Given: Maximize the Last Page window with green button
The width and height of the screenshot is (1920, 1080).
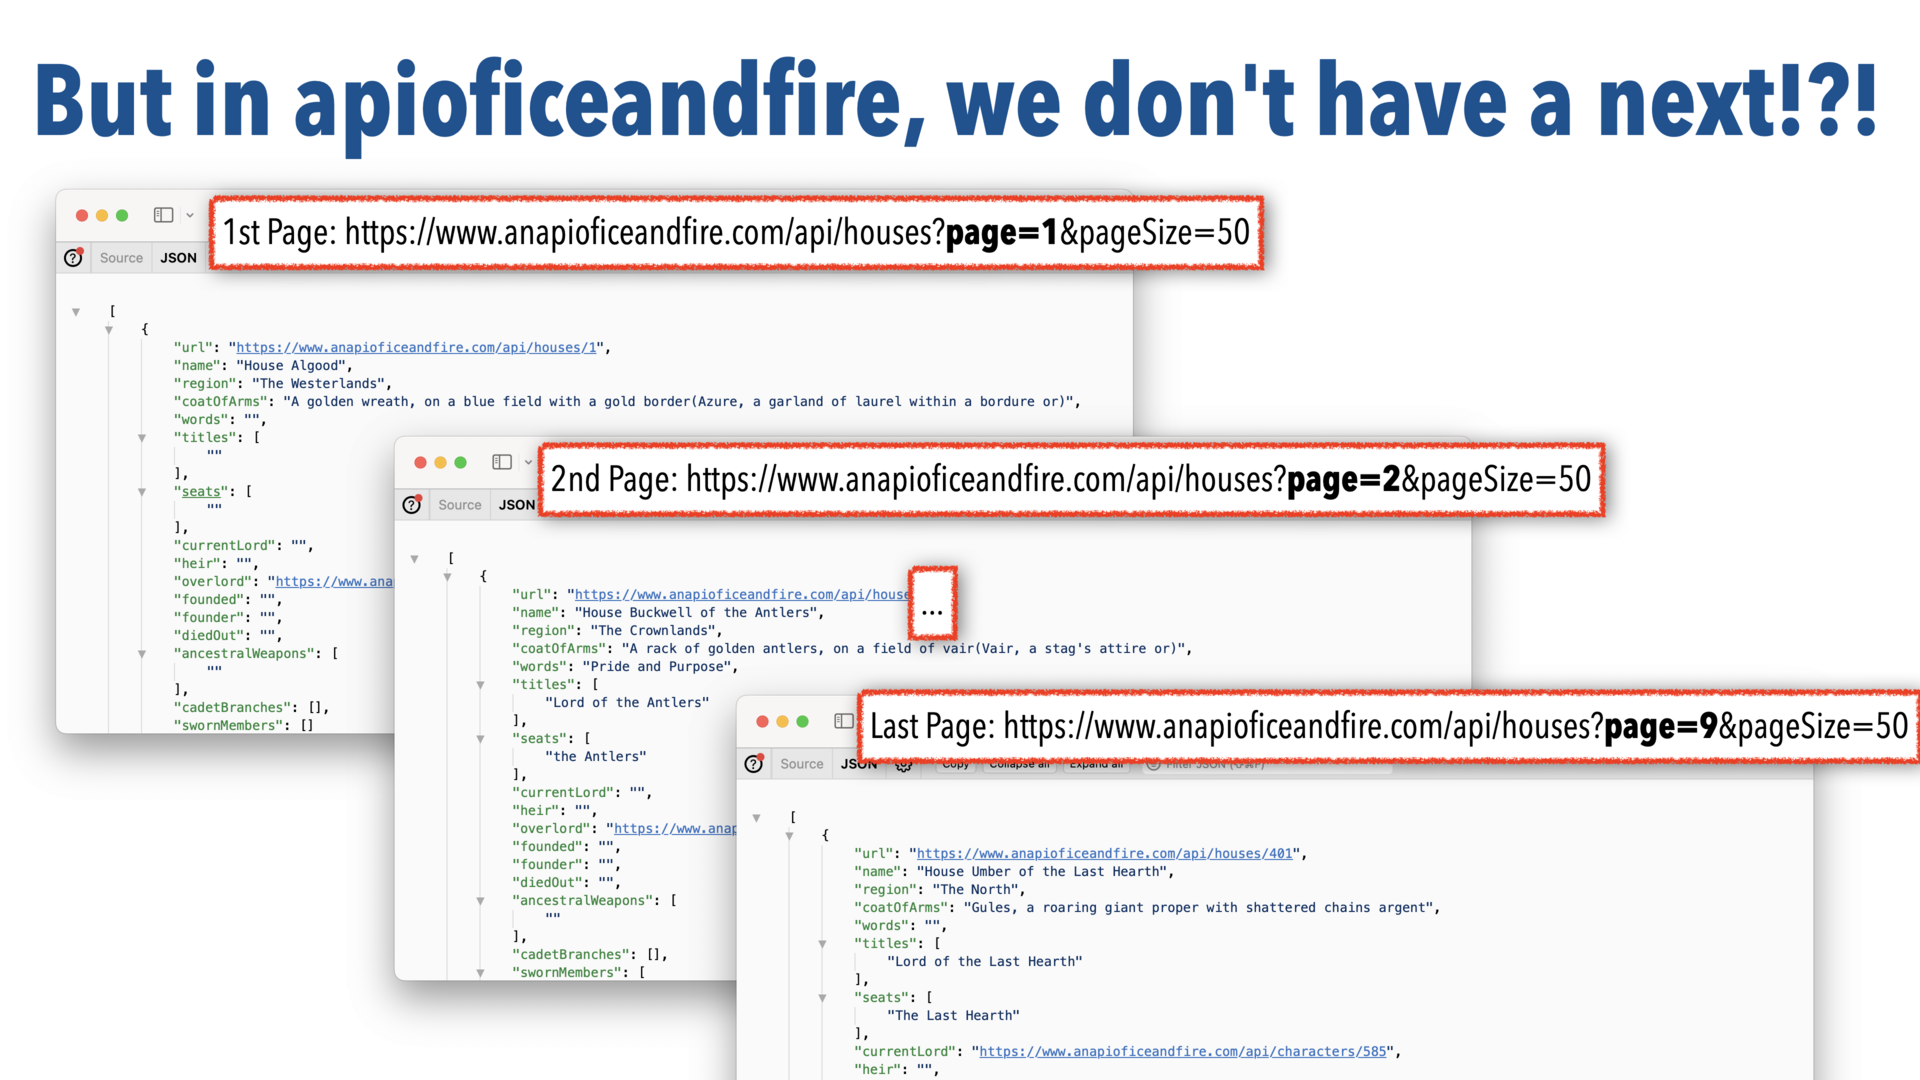Looking at the screenshot, I should pyautogui.click(x=802, y=721).
